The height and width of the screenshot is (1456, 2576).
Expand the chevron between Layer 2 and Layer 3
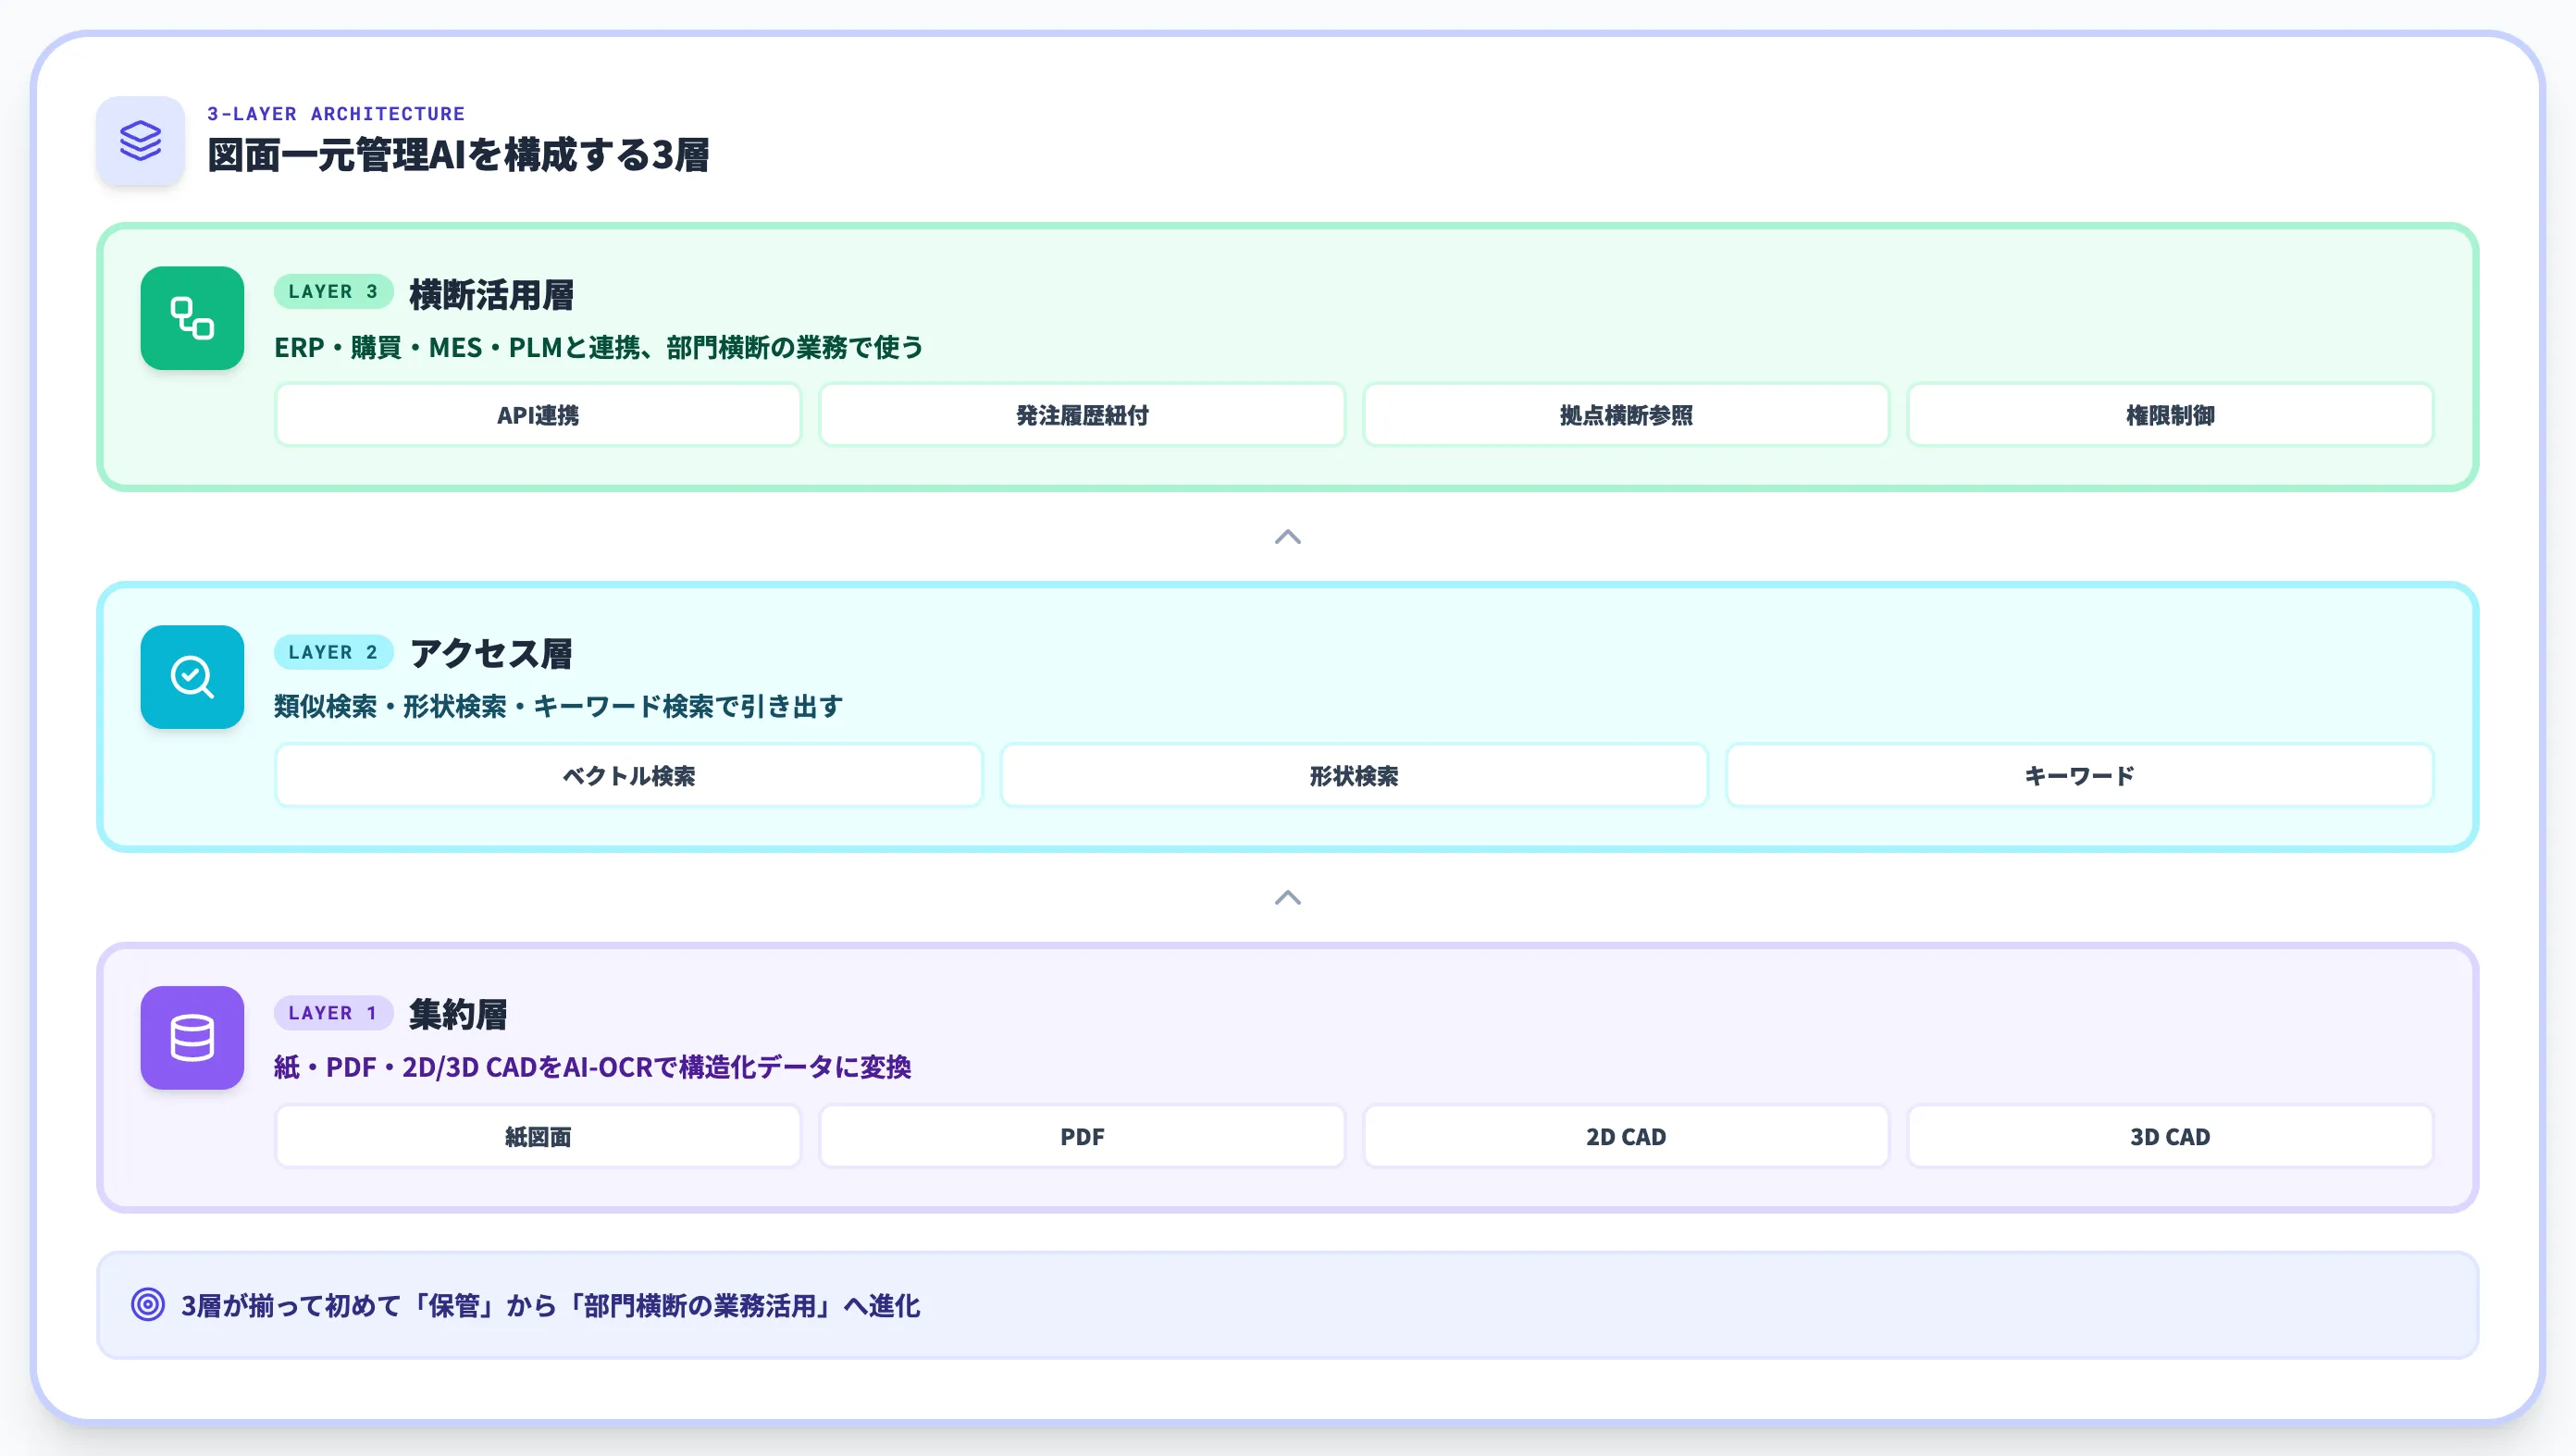[x=1288, y=538]
